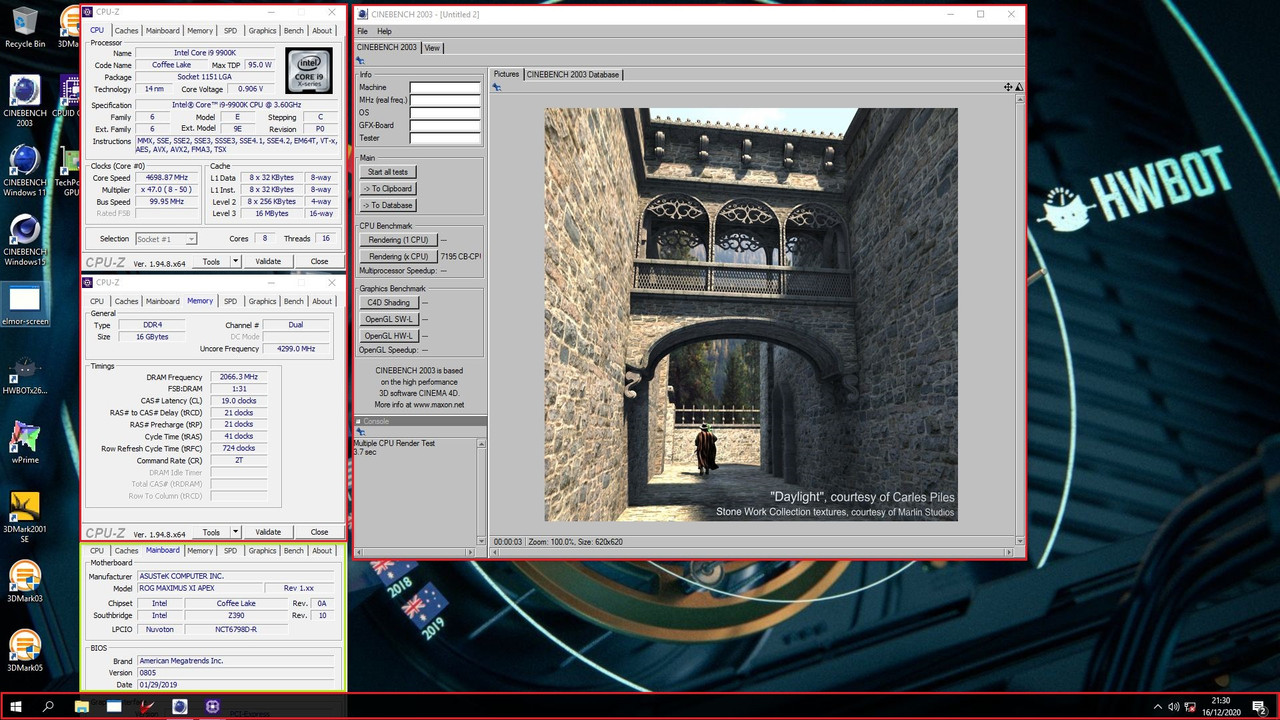Screen dimensions: 1280x720
Task: Open About tab in top CPU-Z window
Action: 321,31
